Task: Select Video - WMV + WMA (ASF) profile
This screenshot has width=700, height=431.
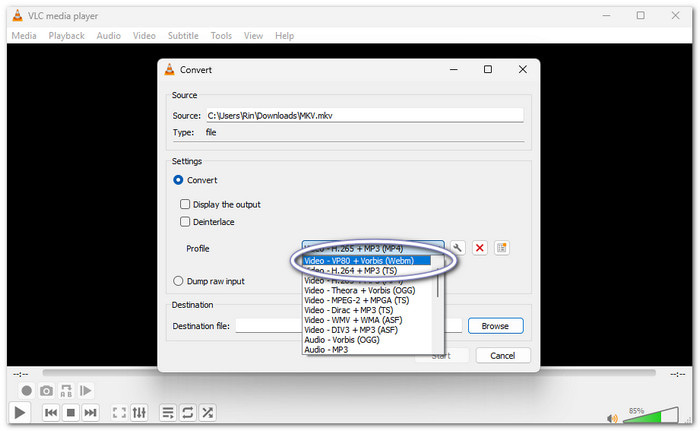Action: click(x=367, y=320)
